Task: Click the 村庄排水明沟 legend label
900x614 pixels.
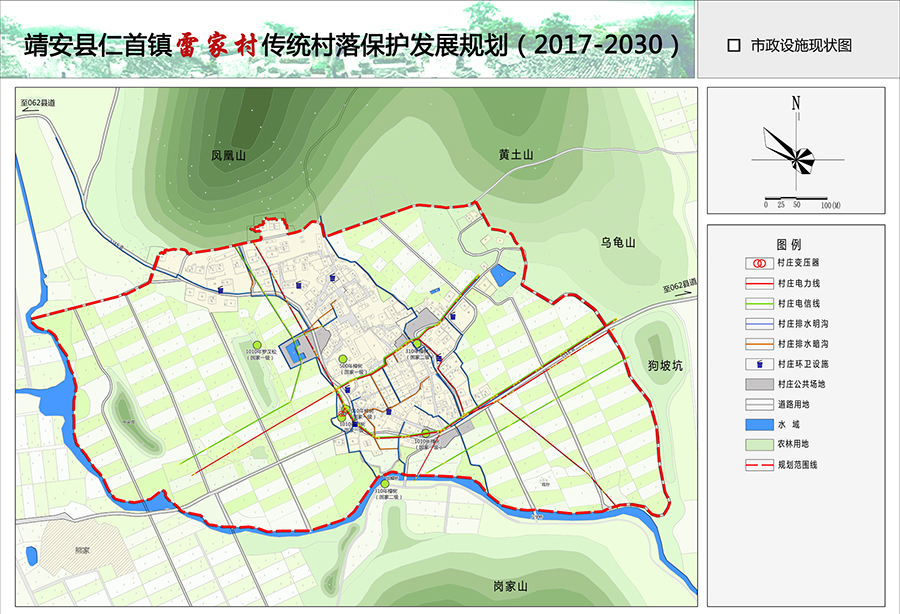Action: (803, 324)
